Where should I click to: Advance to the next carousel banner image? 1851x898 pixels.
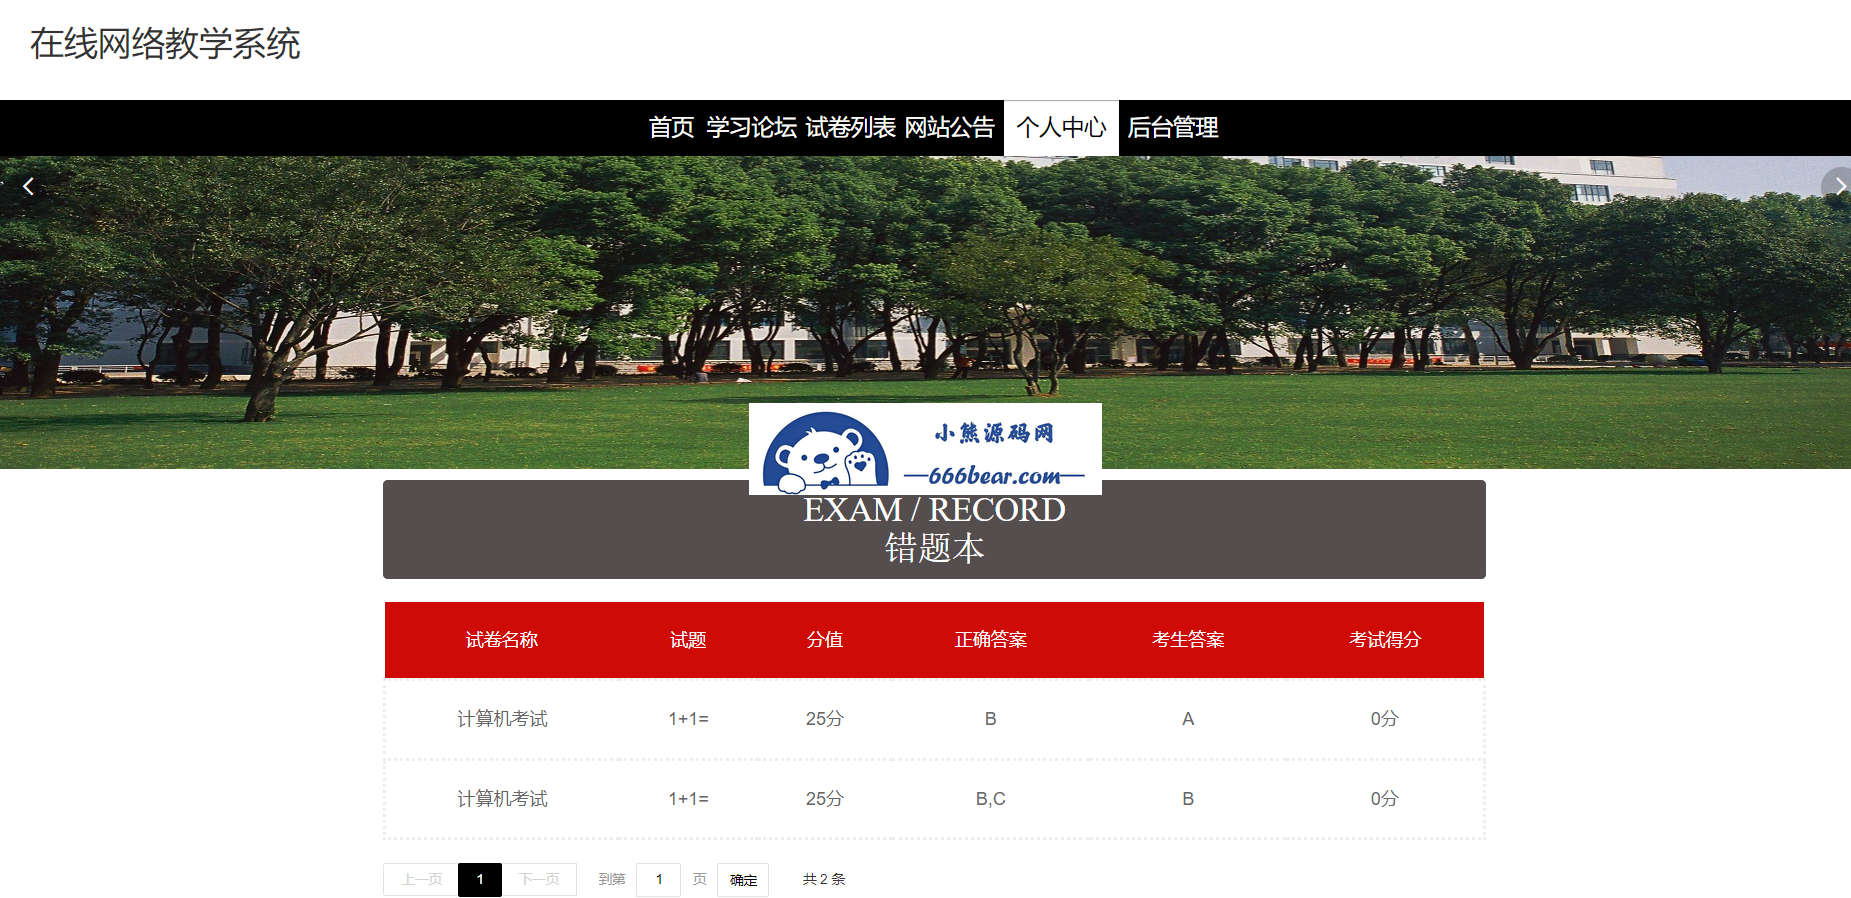1838,186
